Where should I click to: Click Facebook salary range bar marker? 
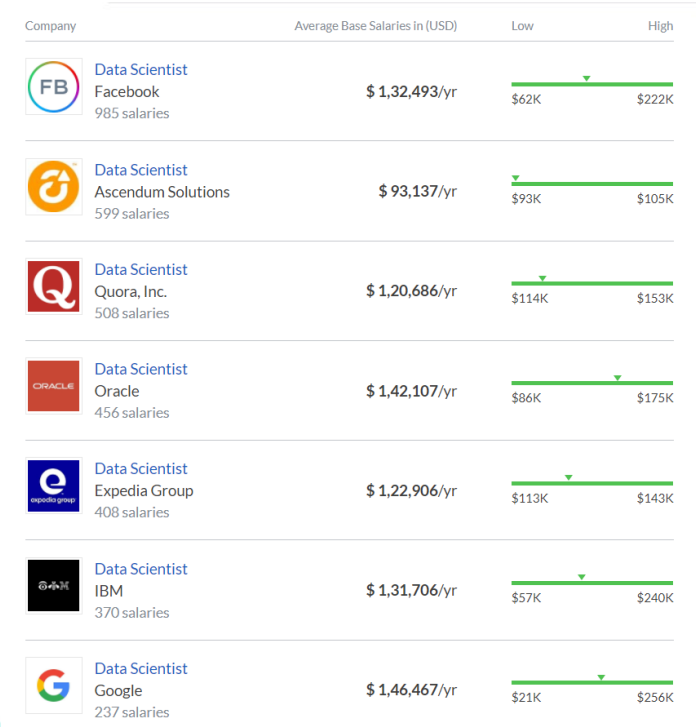tap(586, 78)
